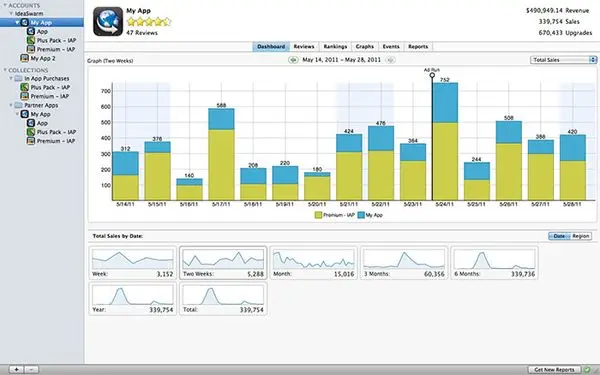This screenshot has width=600, height=375.
Task: Collapse the COLLECTIONS section triangle
Action: pos(5,70)
